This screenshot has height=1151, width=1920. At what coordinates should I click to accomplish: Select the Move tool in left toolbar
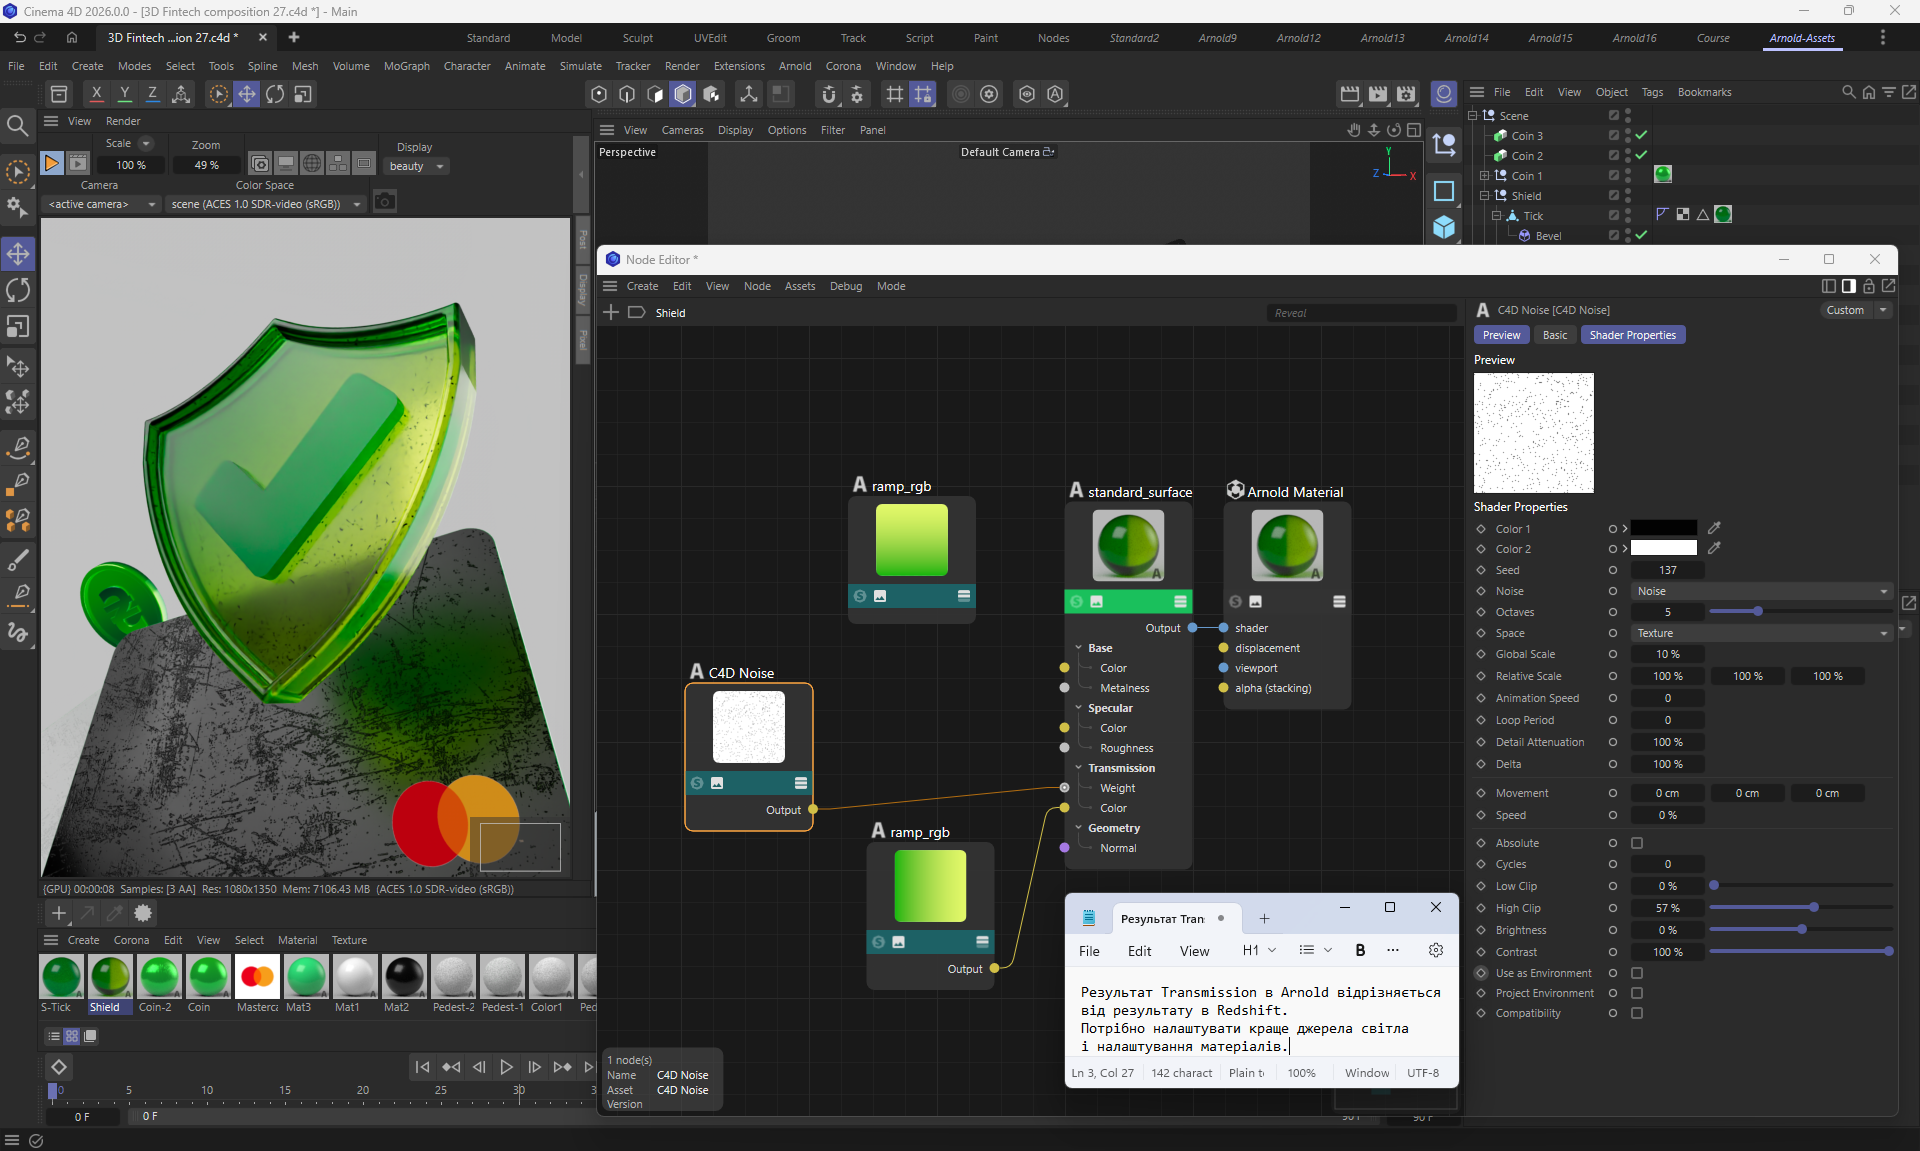tap(18, 253)
